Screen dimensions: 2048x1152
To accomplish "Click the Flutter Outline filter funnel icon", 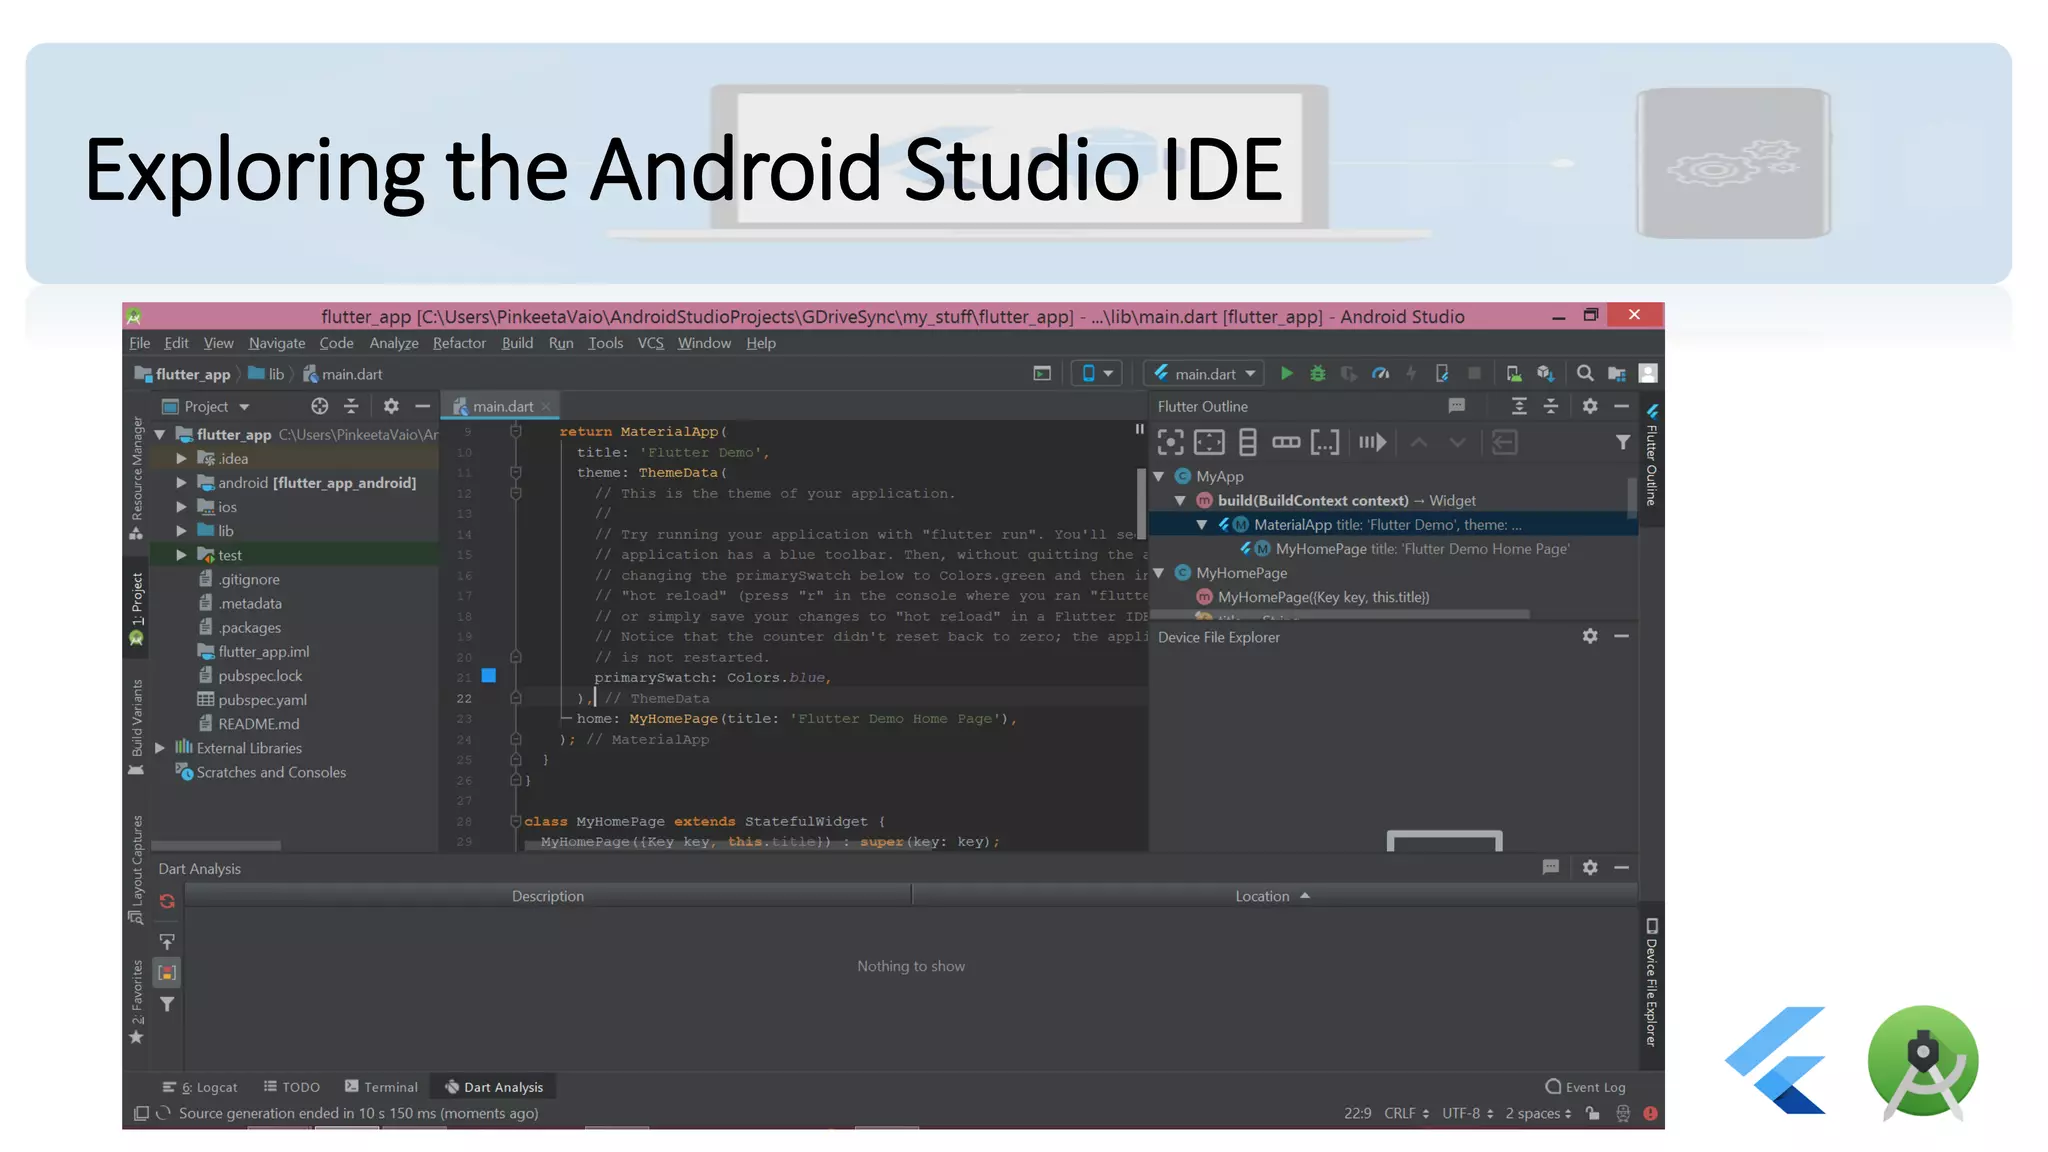I will (1623, 442).
